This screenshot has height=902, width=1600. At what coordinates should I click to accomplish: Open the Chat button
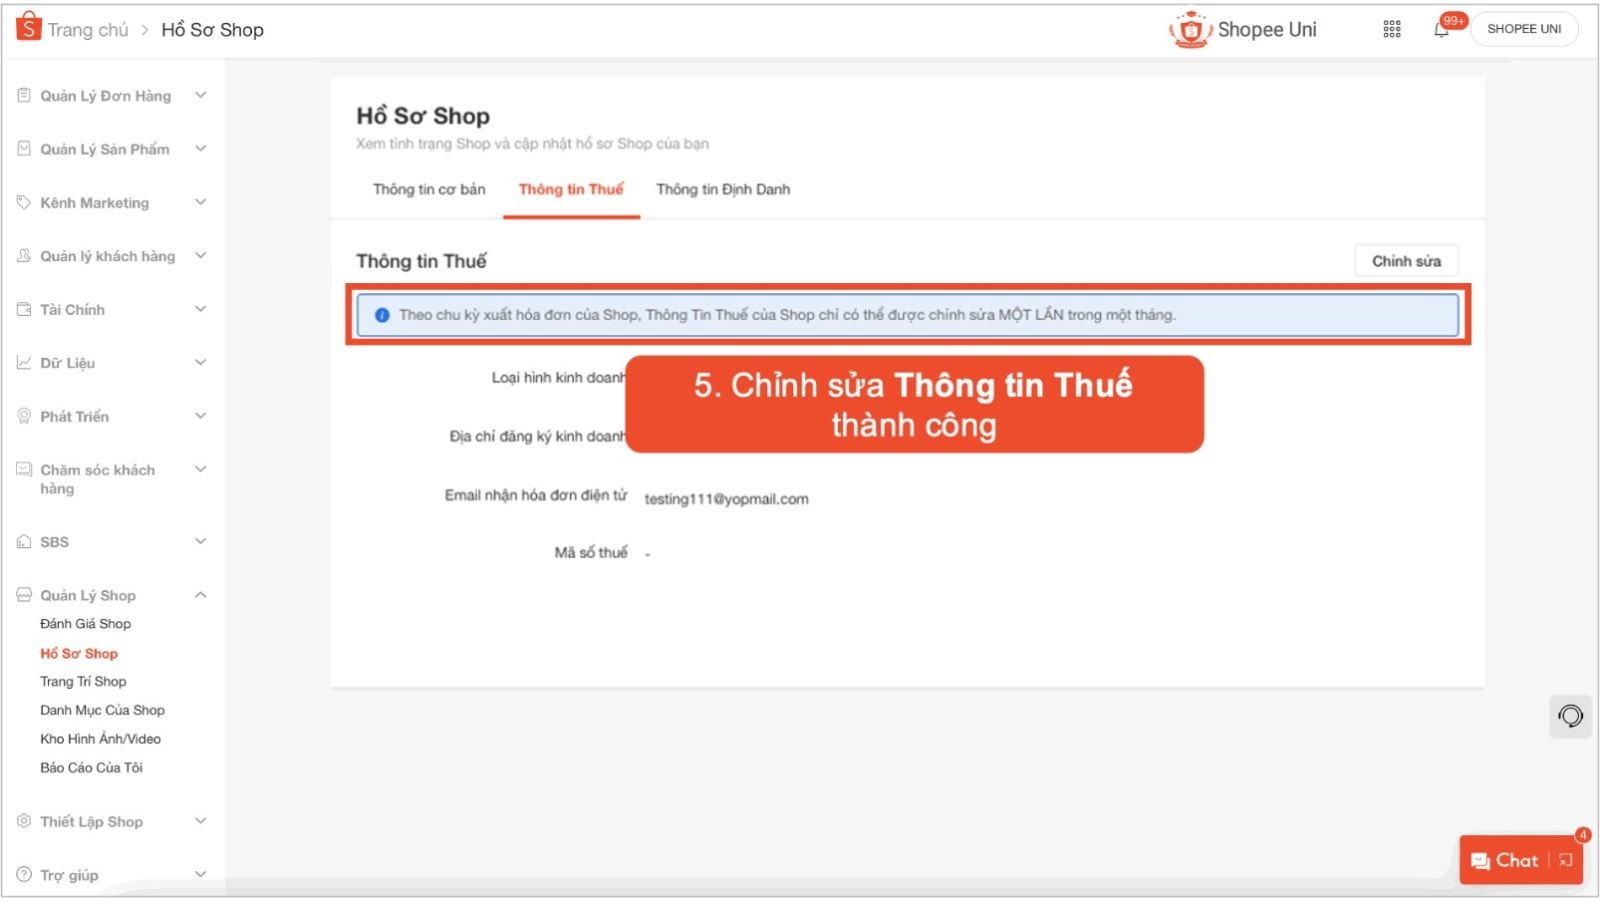pos(1505,860)
